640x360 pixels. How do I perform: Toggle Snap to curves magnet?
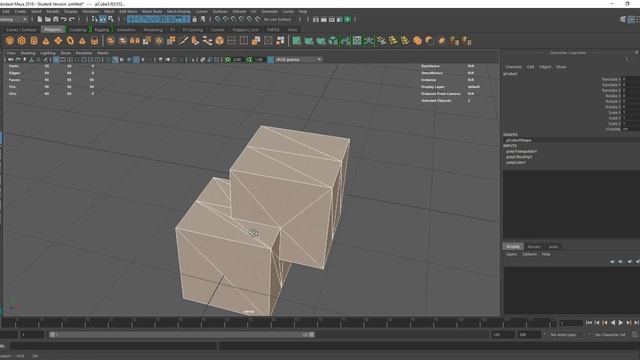226,19
